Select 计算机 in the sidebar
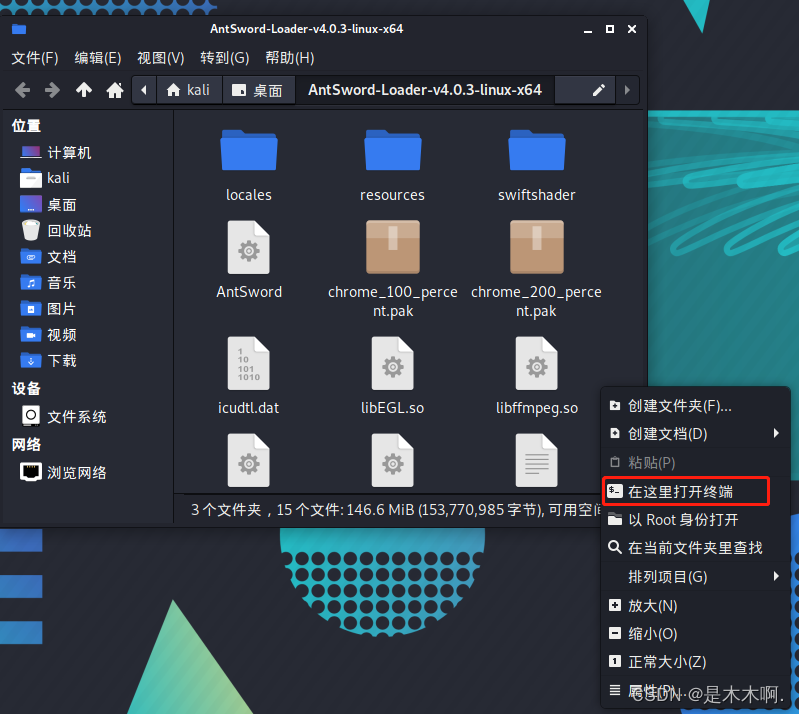This screenshot has height=714, width=799. tap(56, 152)
